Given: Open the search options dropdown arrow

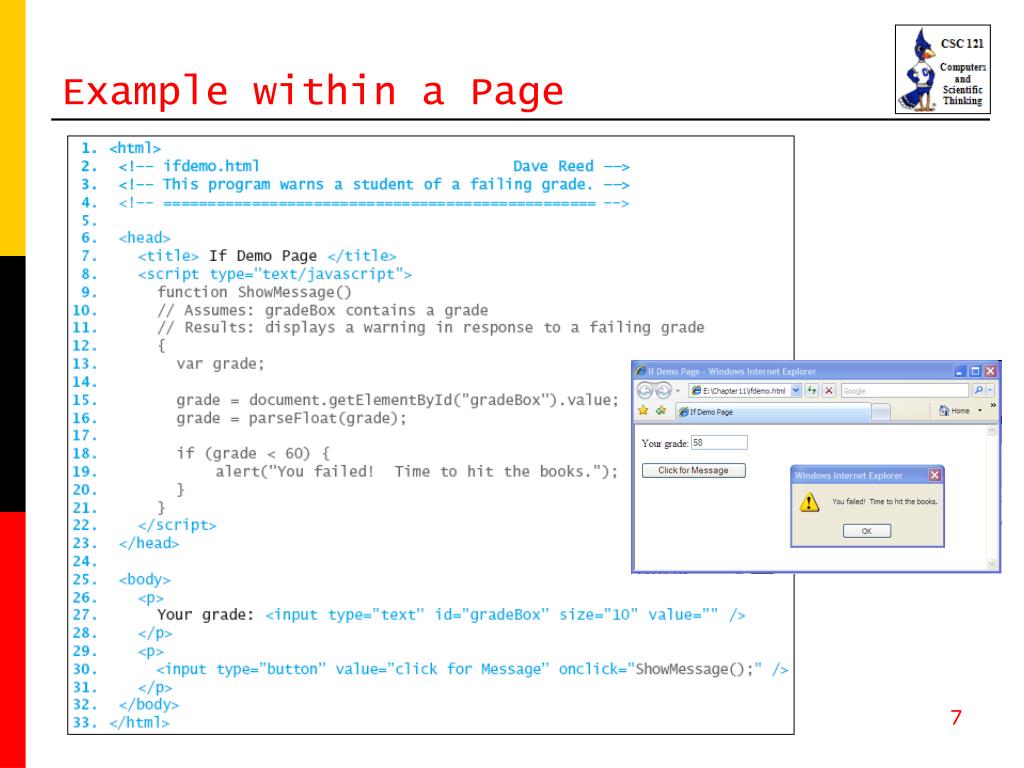Looking at the screenshot, I should point(990,391).
